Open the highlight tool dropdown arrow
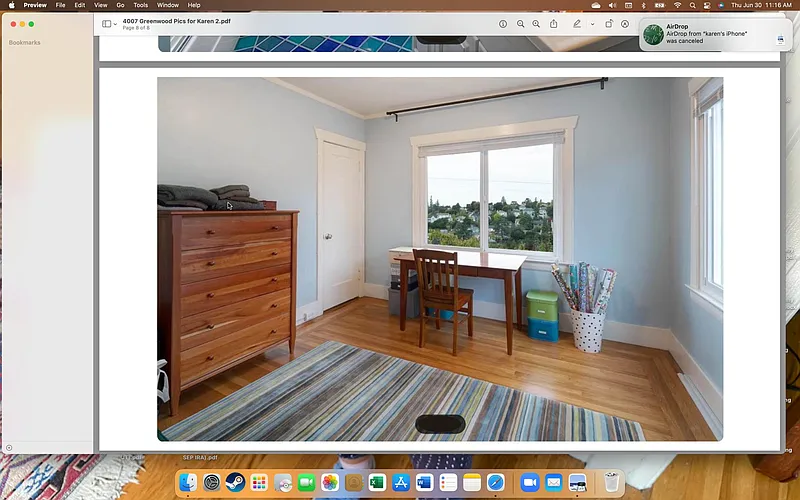Viewport: 800px width, 500px height. [592, 24]
